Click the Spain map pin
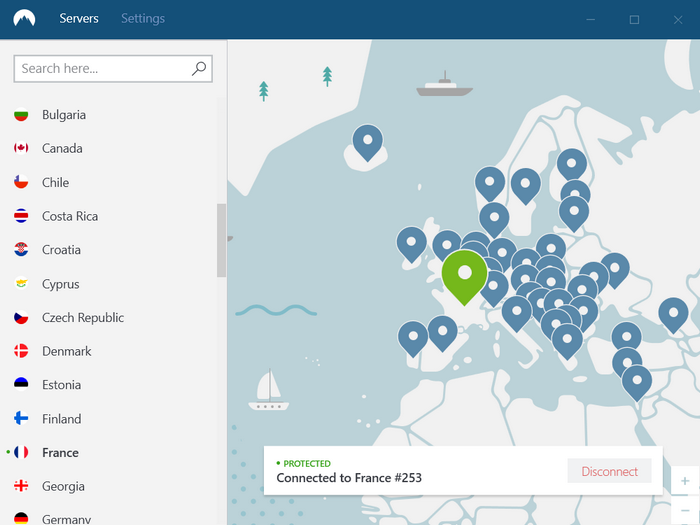This screenshot has width=700, height=525. tap(443, 334)
